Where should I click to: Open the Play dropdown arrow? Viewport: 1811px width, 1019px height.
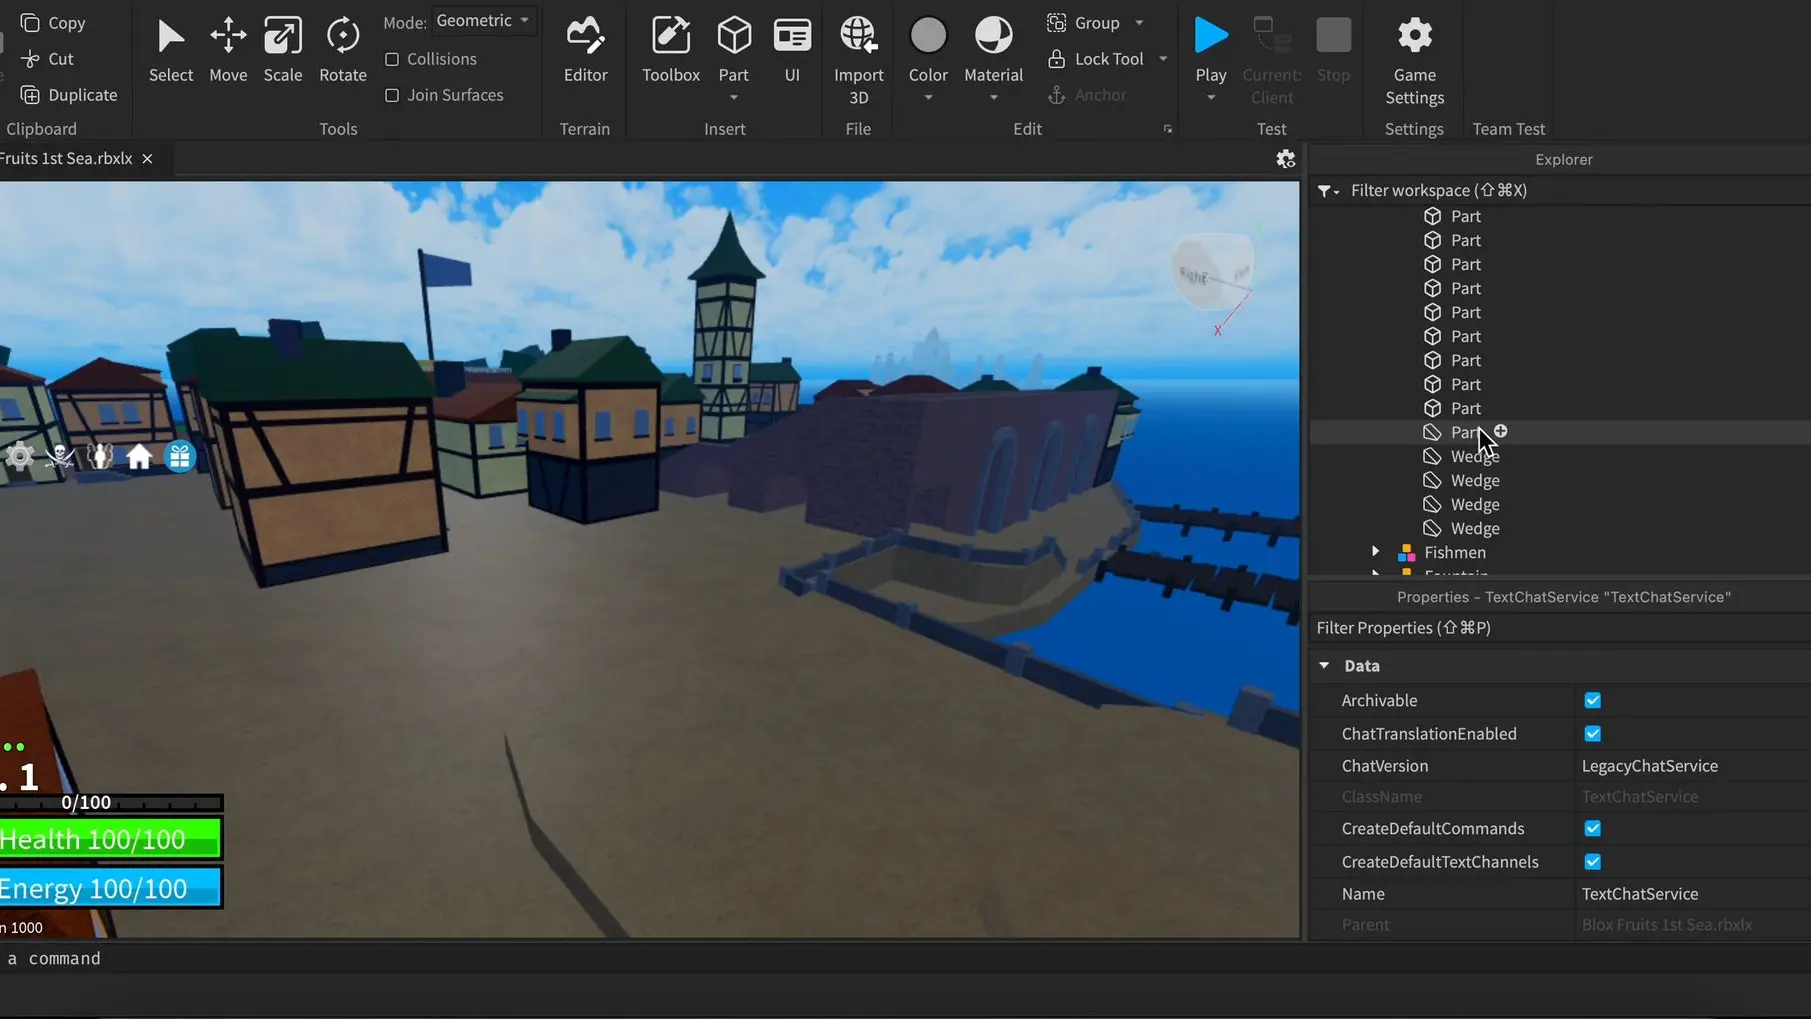click(1211, 98)
